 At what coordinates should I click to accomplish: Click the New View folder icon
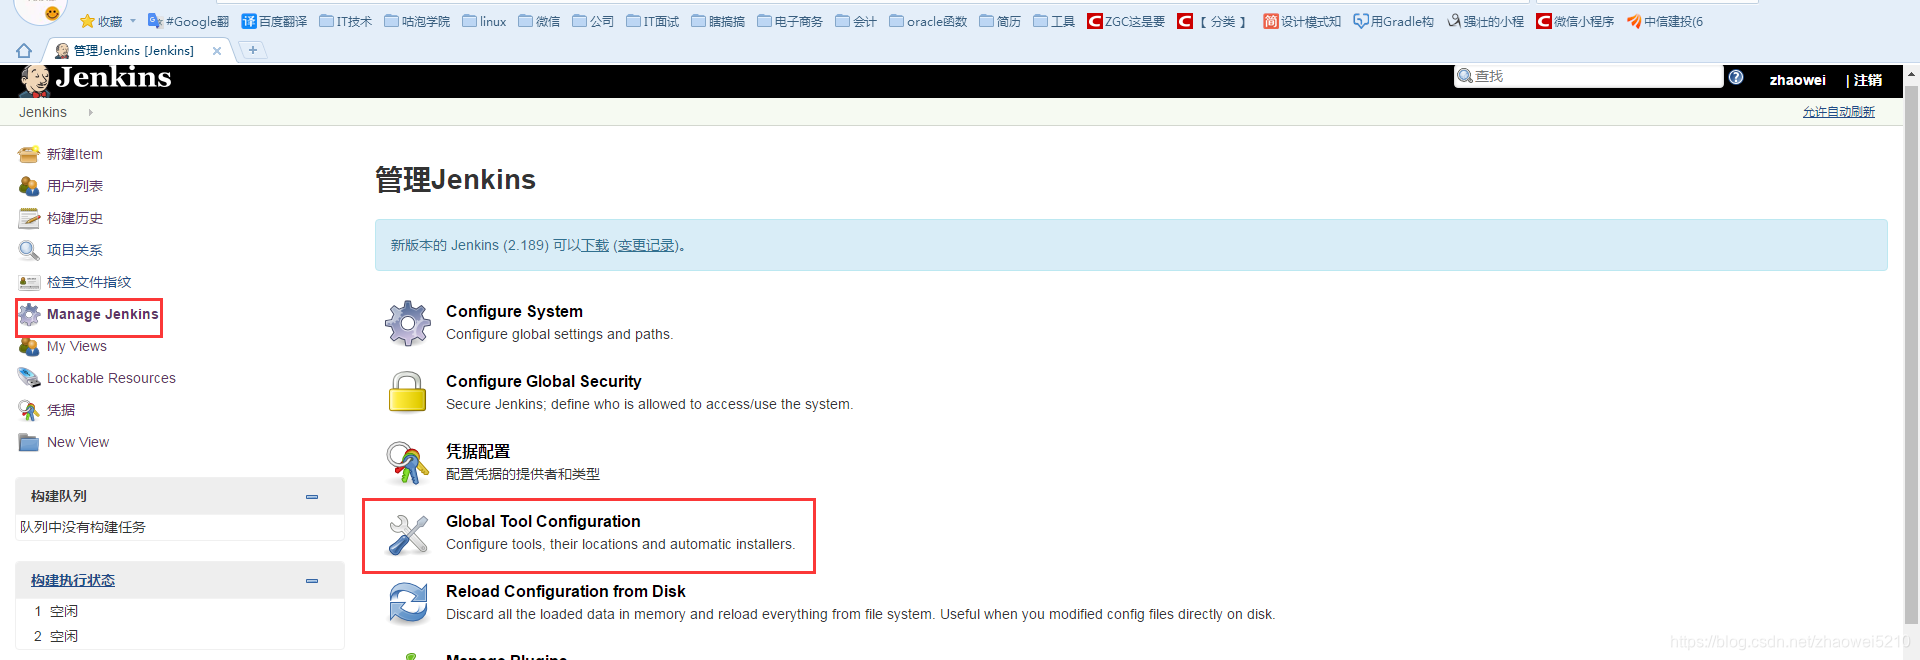pos(29,442)
